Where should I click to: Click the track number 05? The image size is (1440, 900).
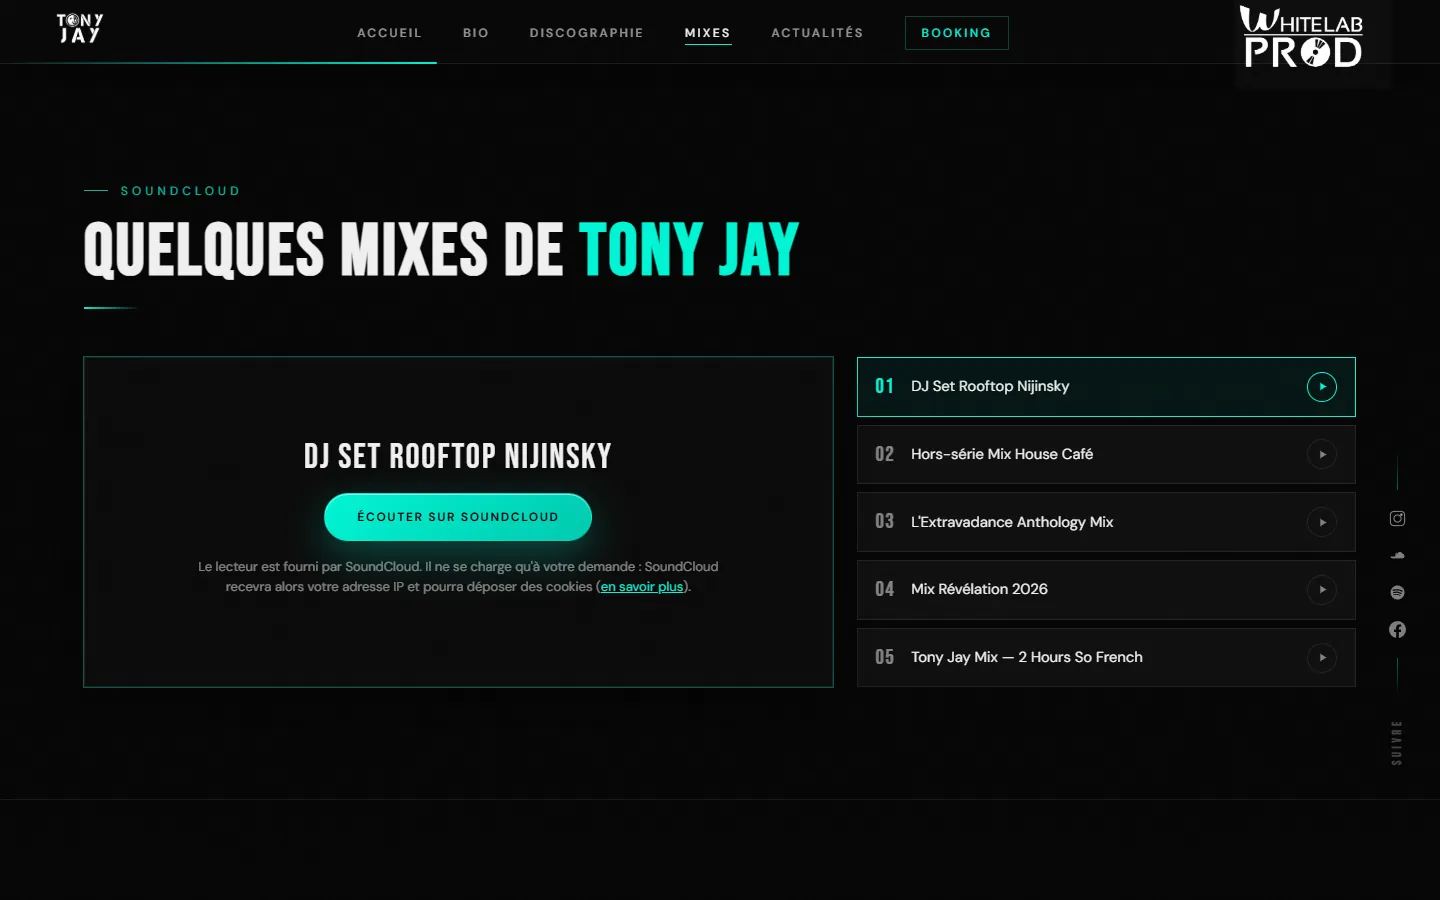(x=884, y=657)
